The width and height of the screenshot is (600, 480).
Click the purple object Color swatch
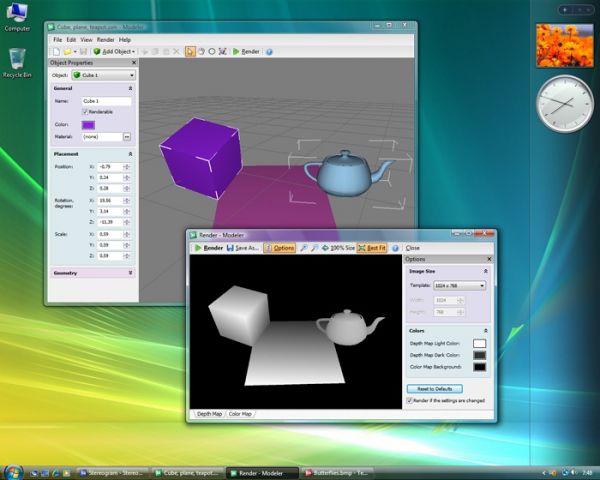coord(89,124)
